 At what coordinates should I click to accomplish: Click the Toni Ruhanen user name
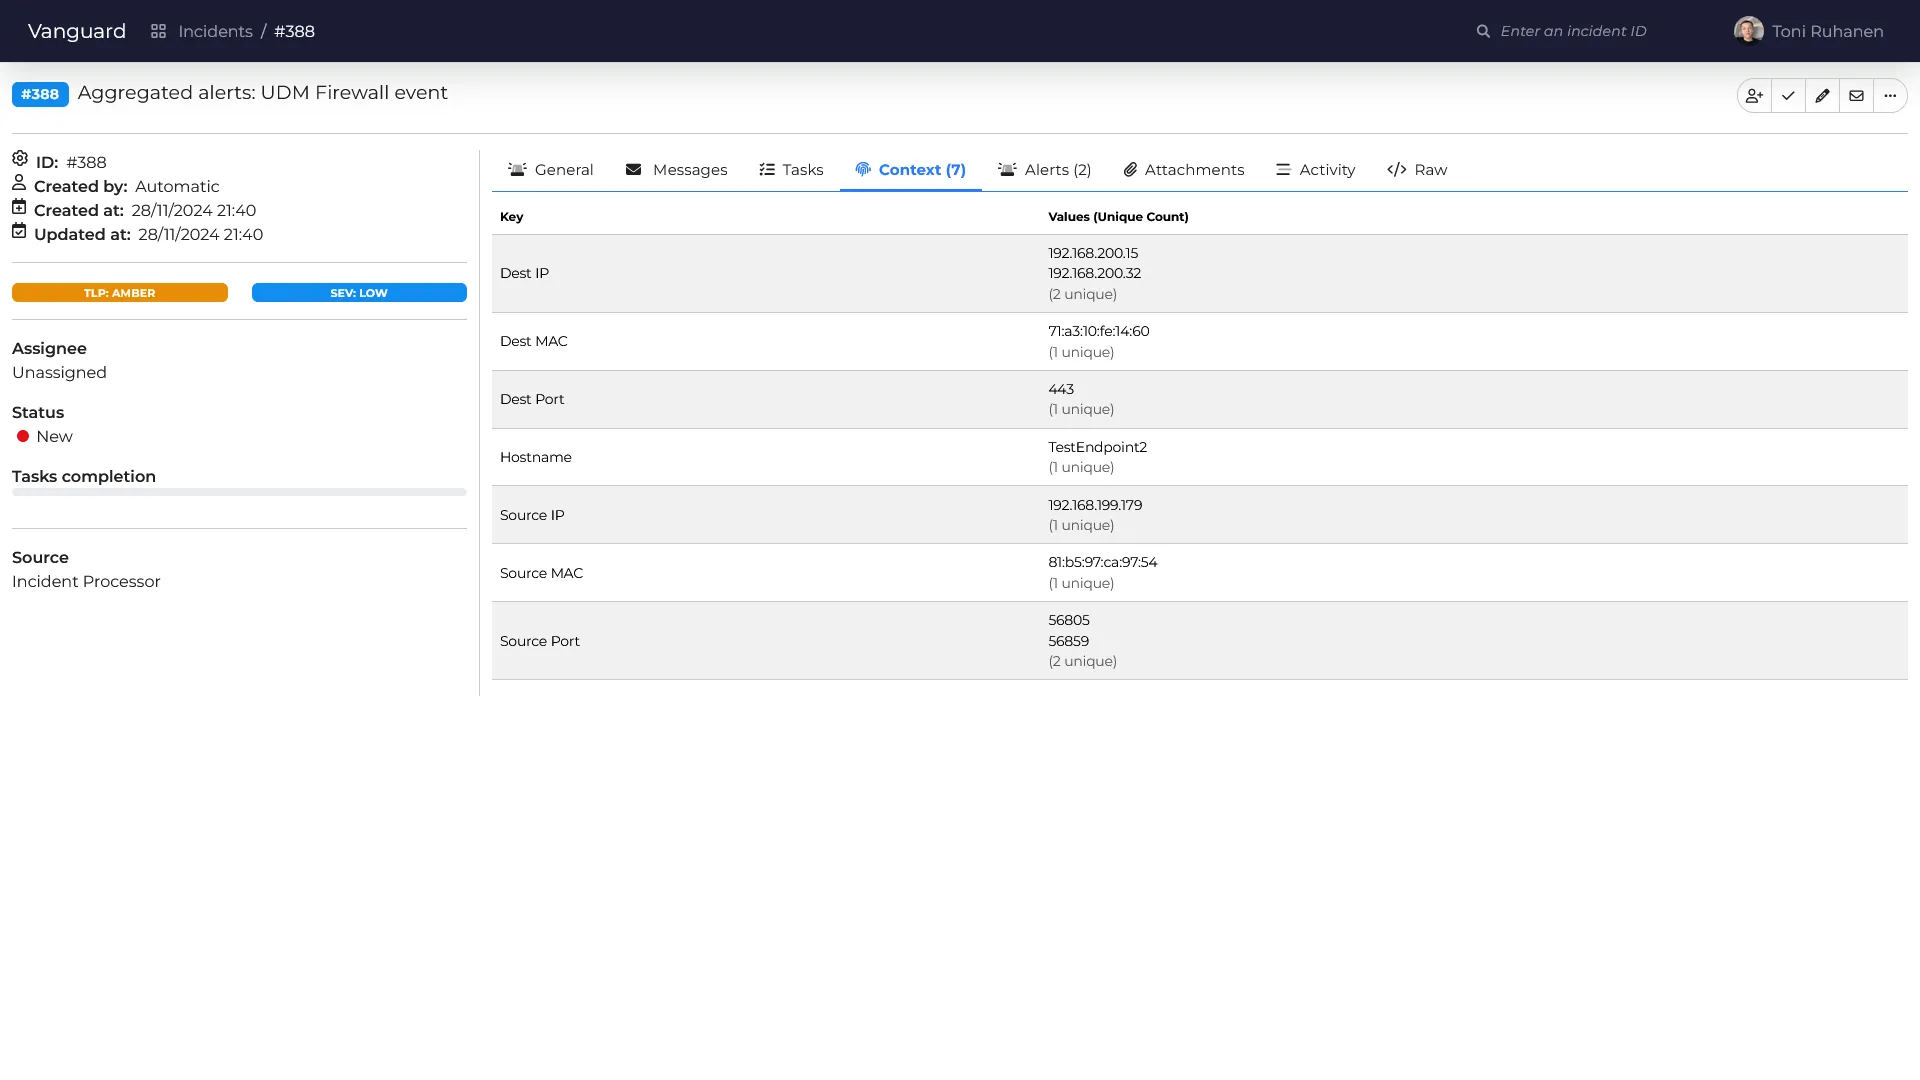tap(1827, 32)
